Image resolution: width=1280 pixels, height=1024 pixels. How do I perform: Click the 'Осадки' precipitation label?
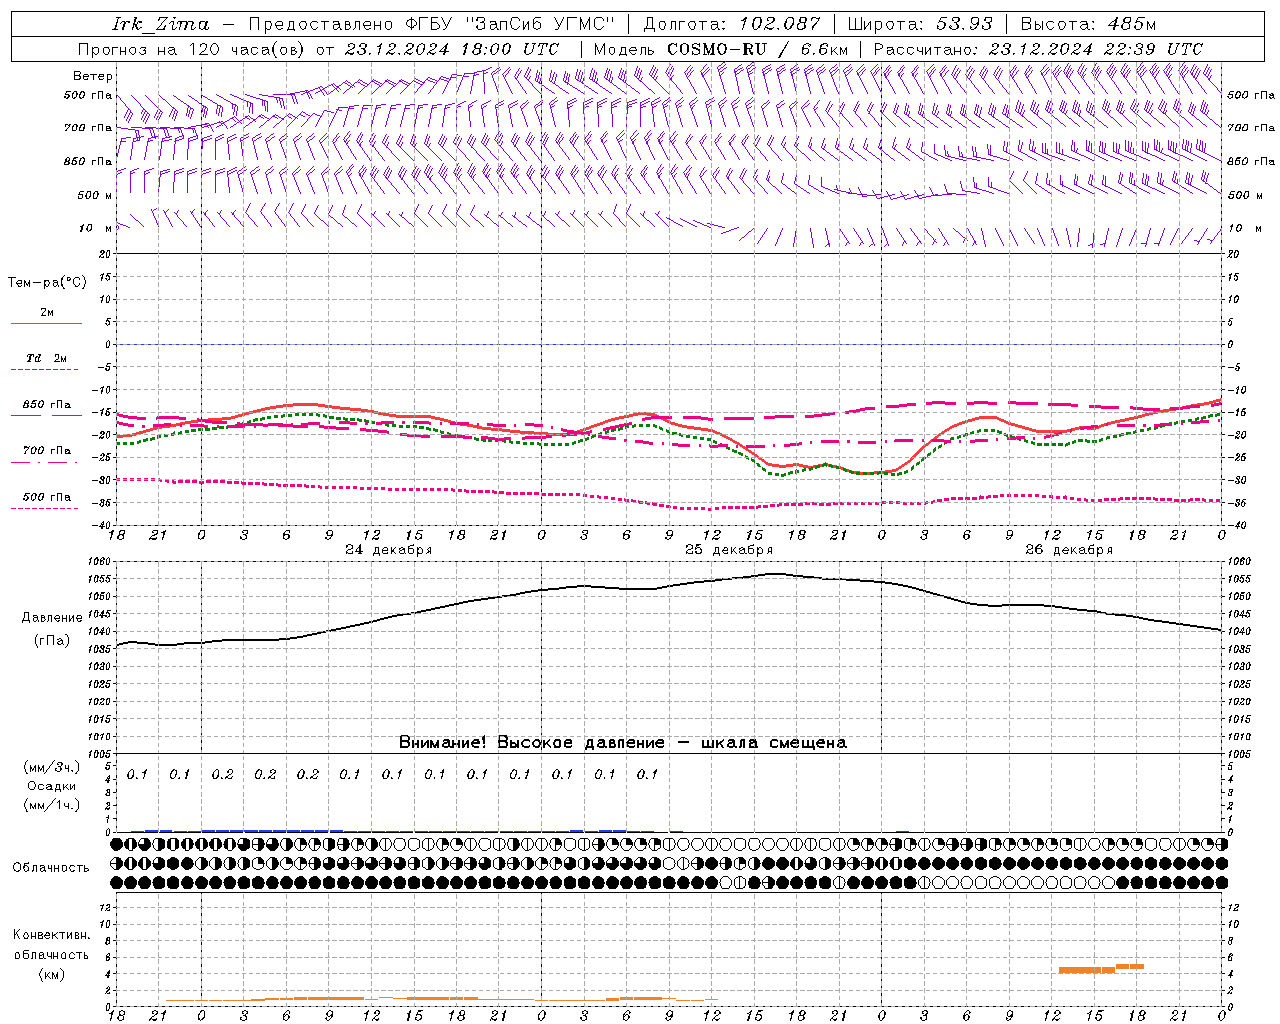pos(52,786)
